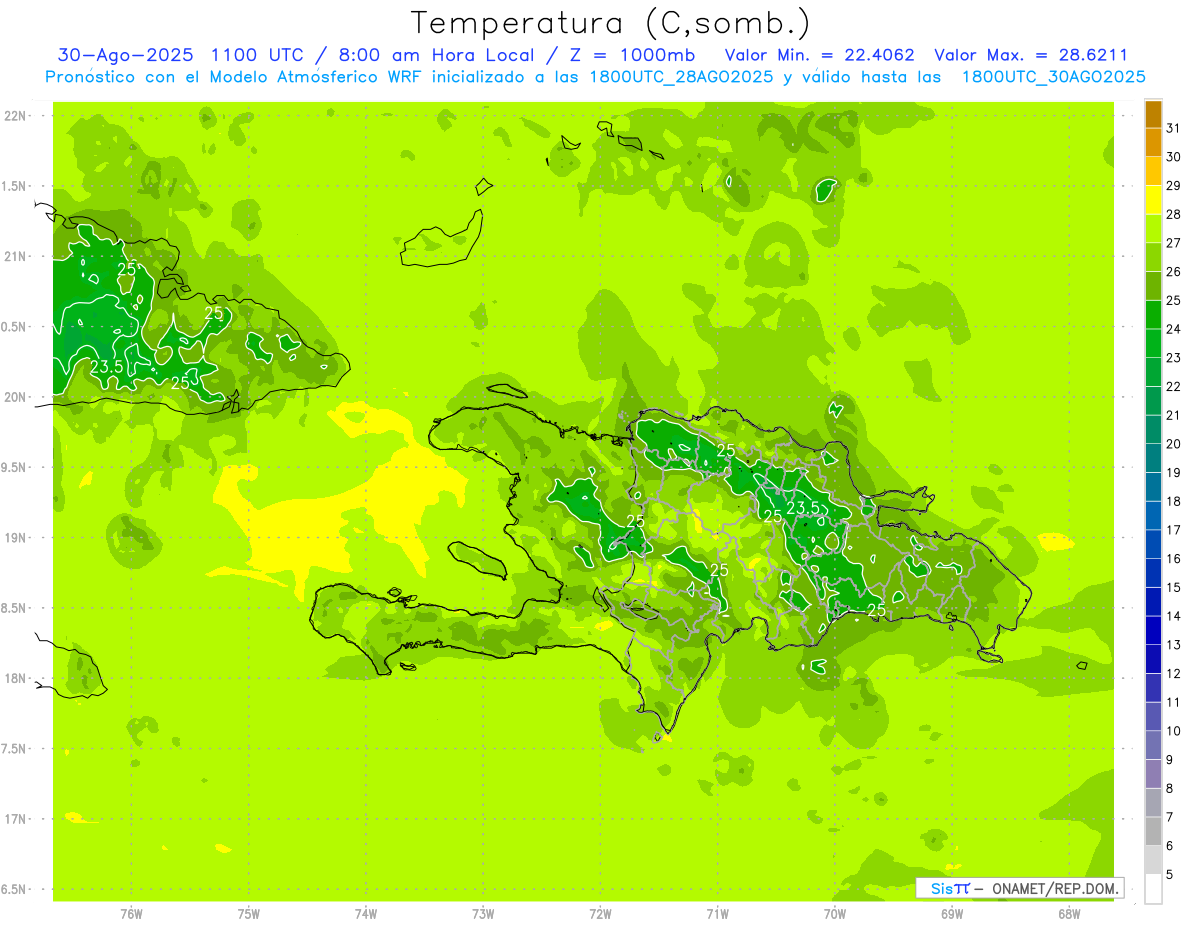Click the '29' label on the colorbar
The image size is (1200, 927).
pyautogui.click(x=1174, y=185)
